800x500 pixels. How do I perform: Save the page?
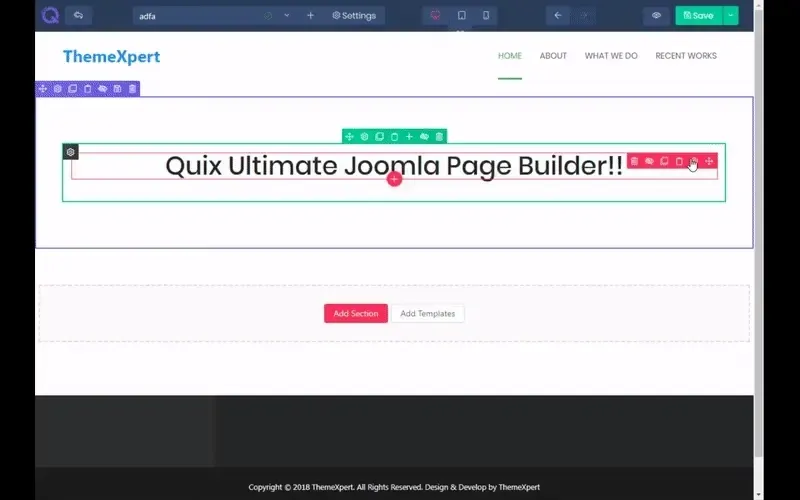698,15
